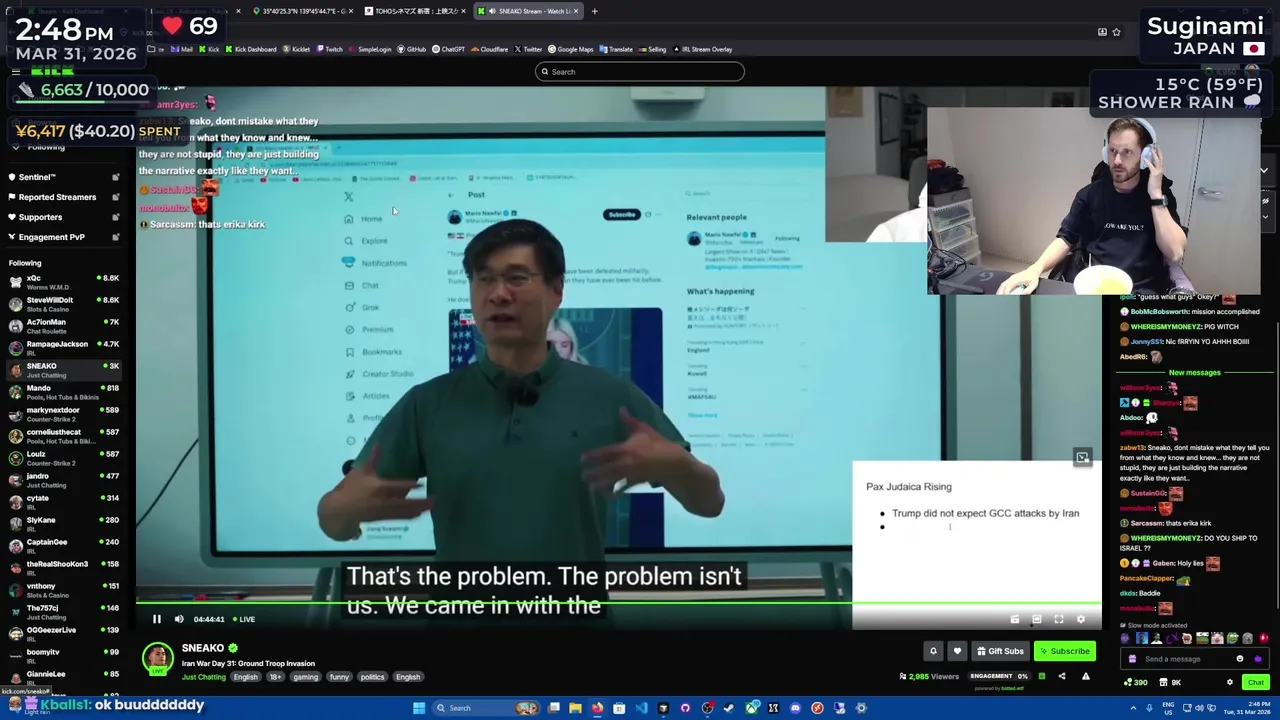Toggle stream notifications with bell button
Image resolution: width=1280 pixels, height=720 pixels.
tap(933, 651)
